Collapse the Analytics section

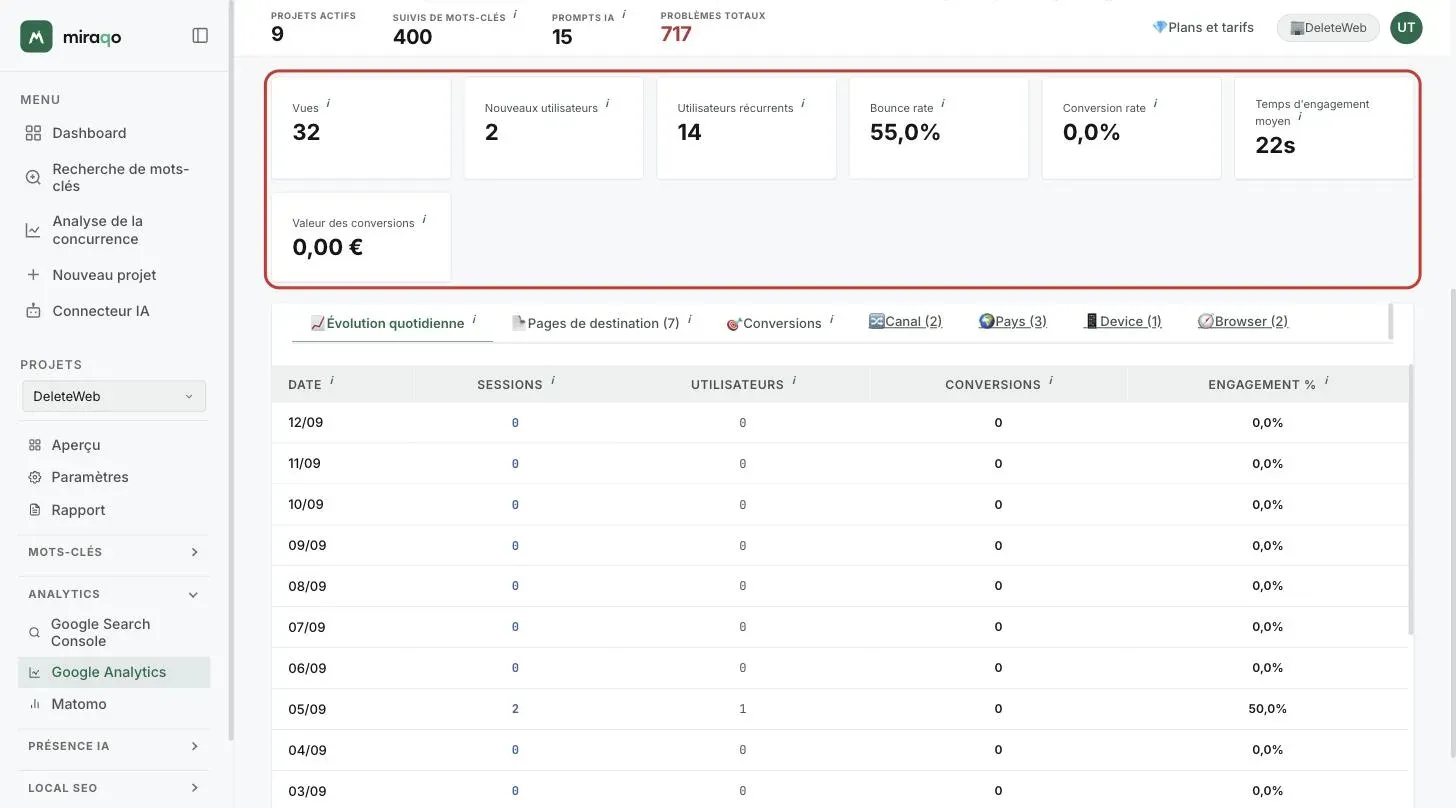[114, 594]
